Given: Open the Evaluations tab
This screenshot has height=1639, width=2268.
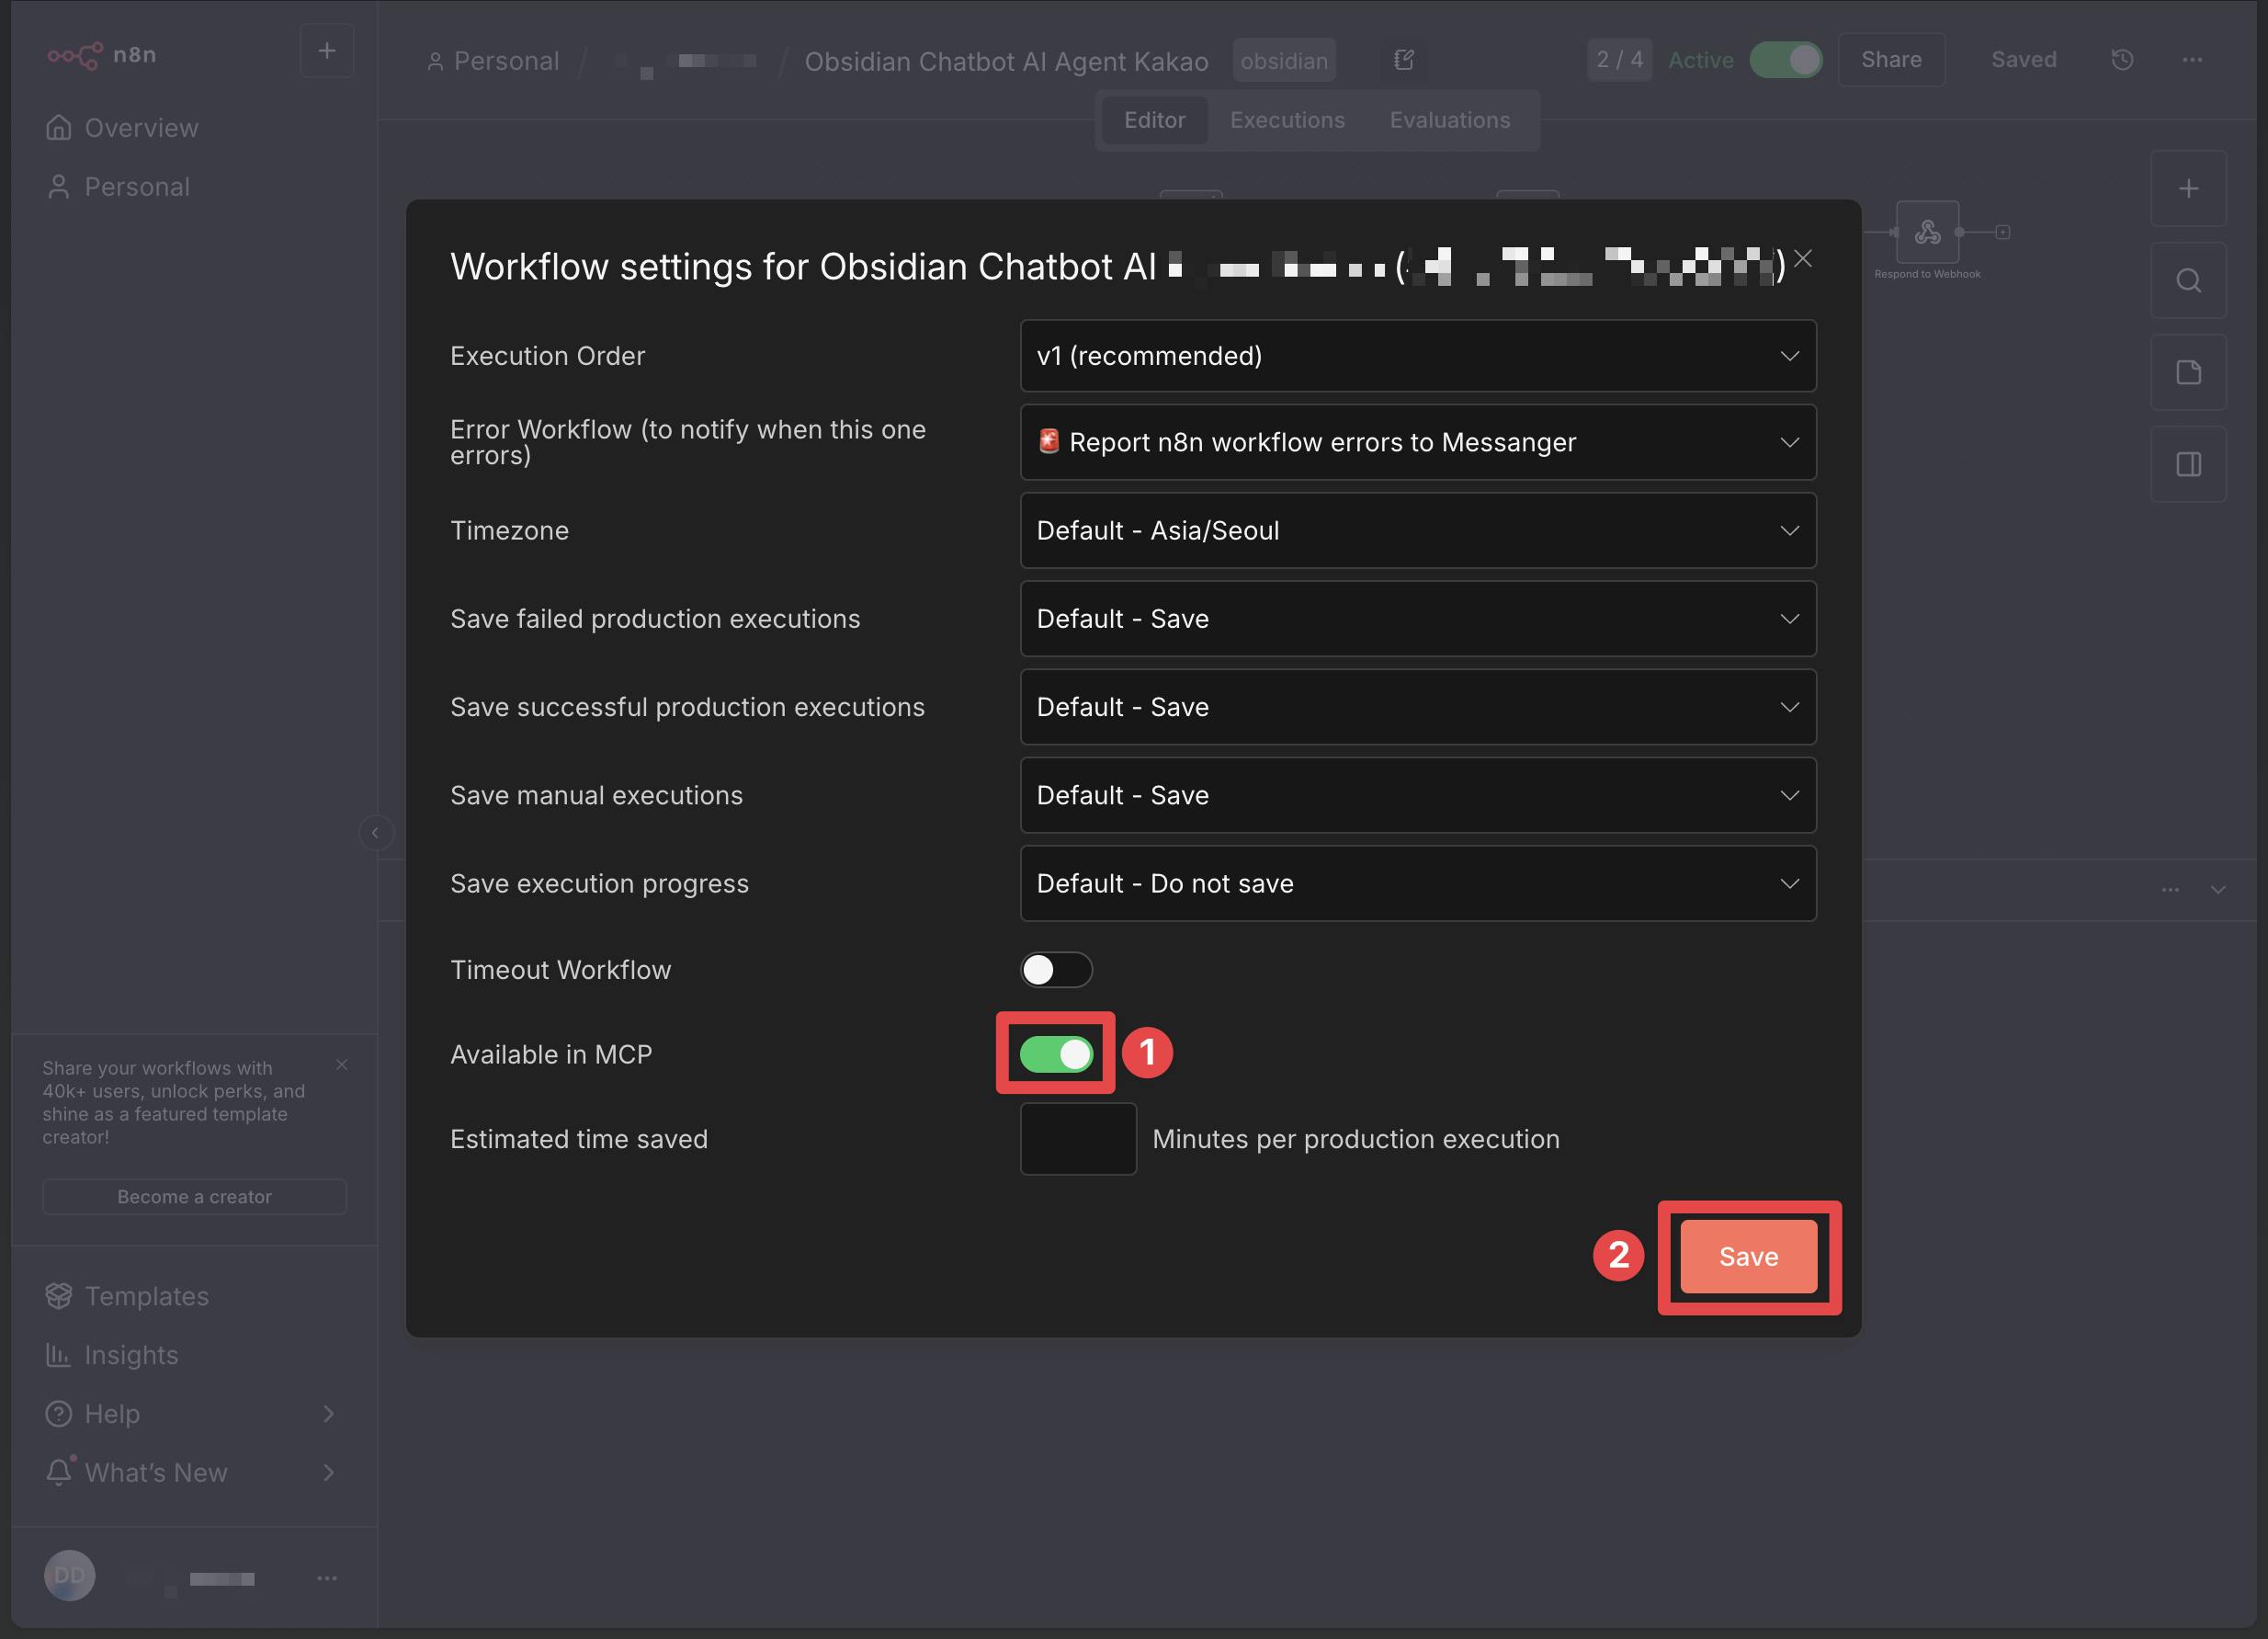Looking at the screenshot, I should tap(1449, 120).
